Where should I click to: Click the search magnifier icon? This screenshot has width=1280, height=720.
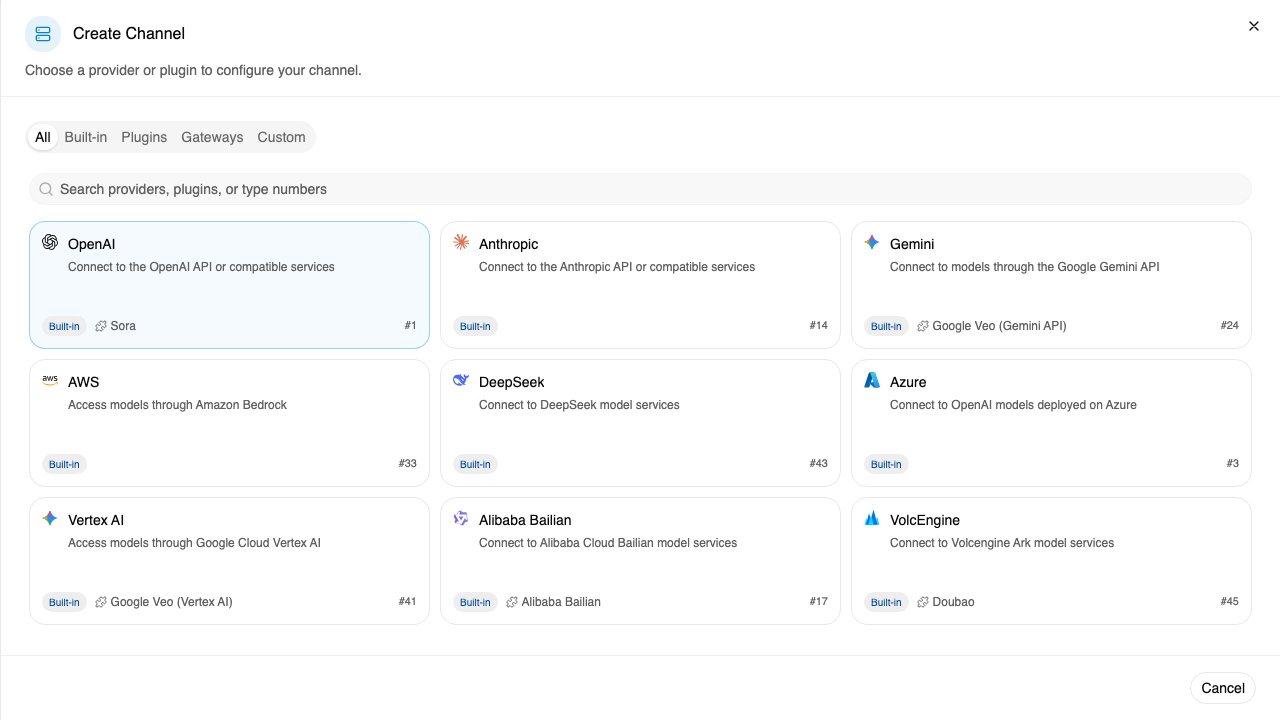(x=46, y=189)
